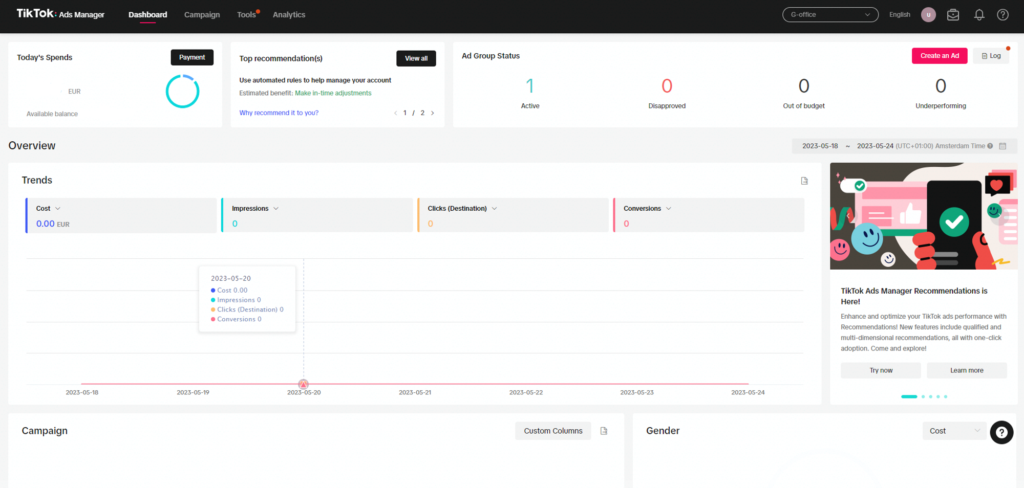The height and width of the screenshot is (488, 1024).
Task: Open the Analytics tab
Action: (289, 14)
